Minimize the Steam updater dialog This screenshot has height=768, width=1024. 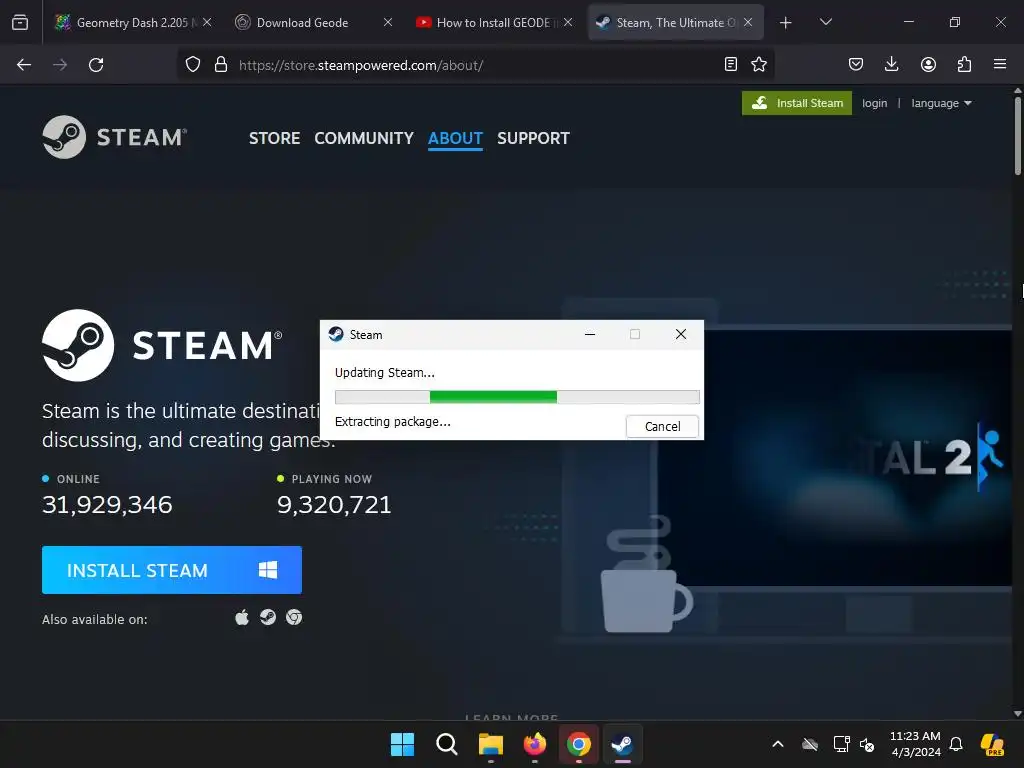(x=590, y=334)
